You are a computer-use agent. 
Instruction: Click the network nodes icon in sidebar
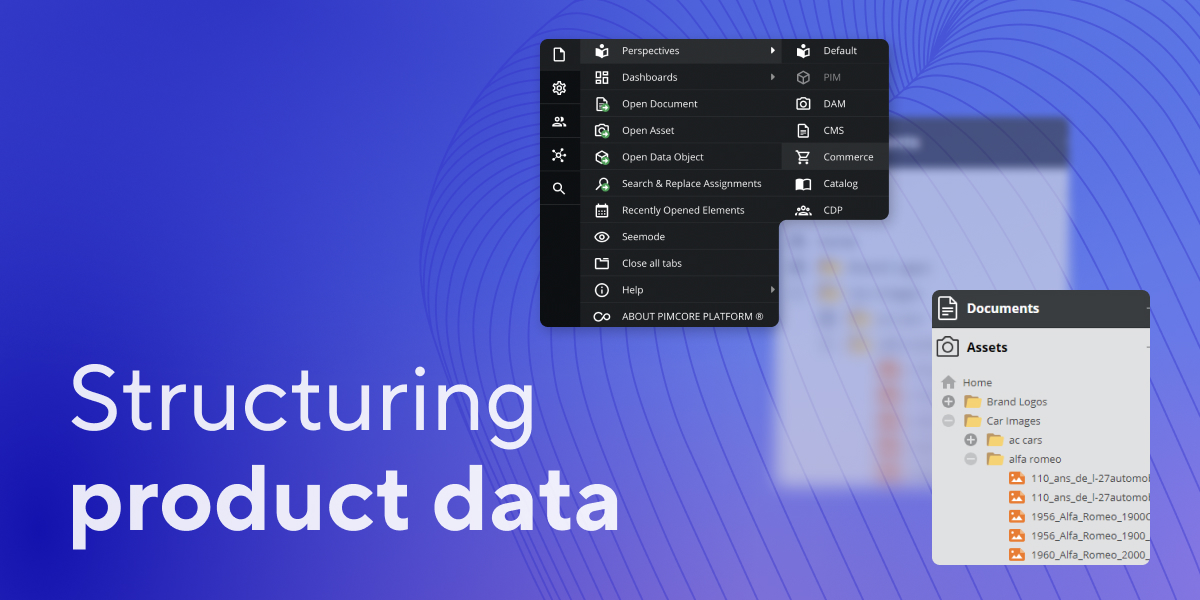click(x=559, y=155)
